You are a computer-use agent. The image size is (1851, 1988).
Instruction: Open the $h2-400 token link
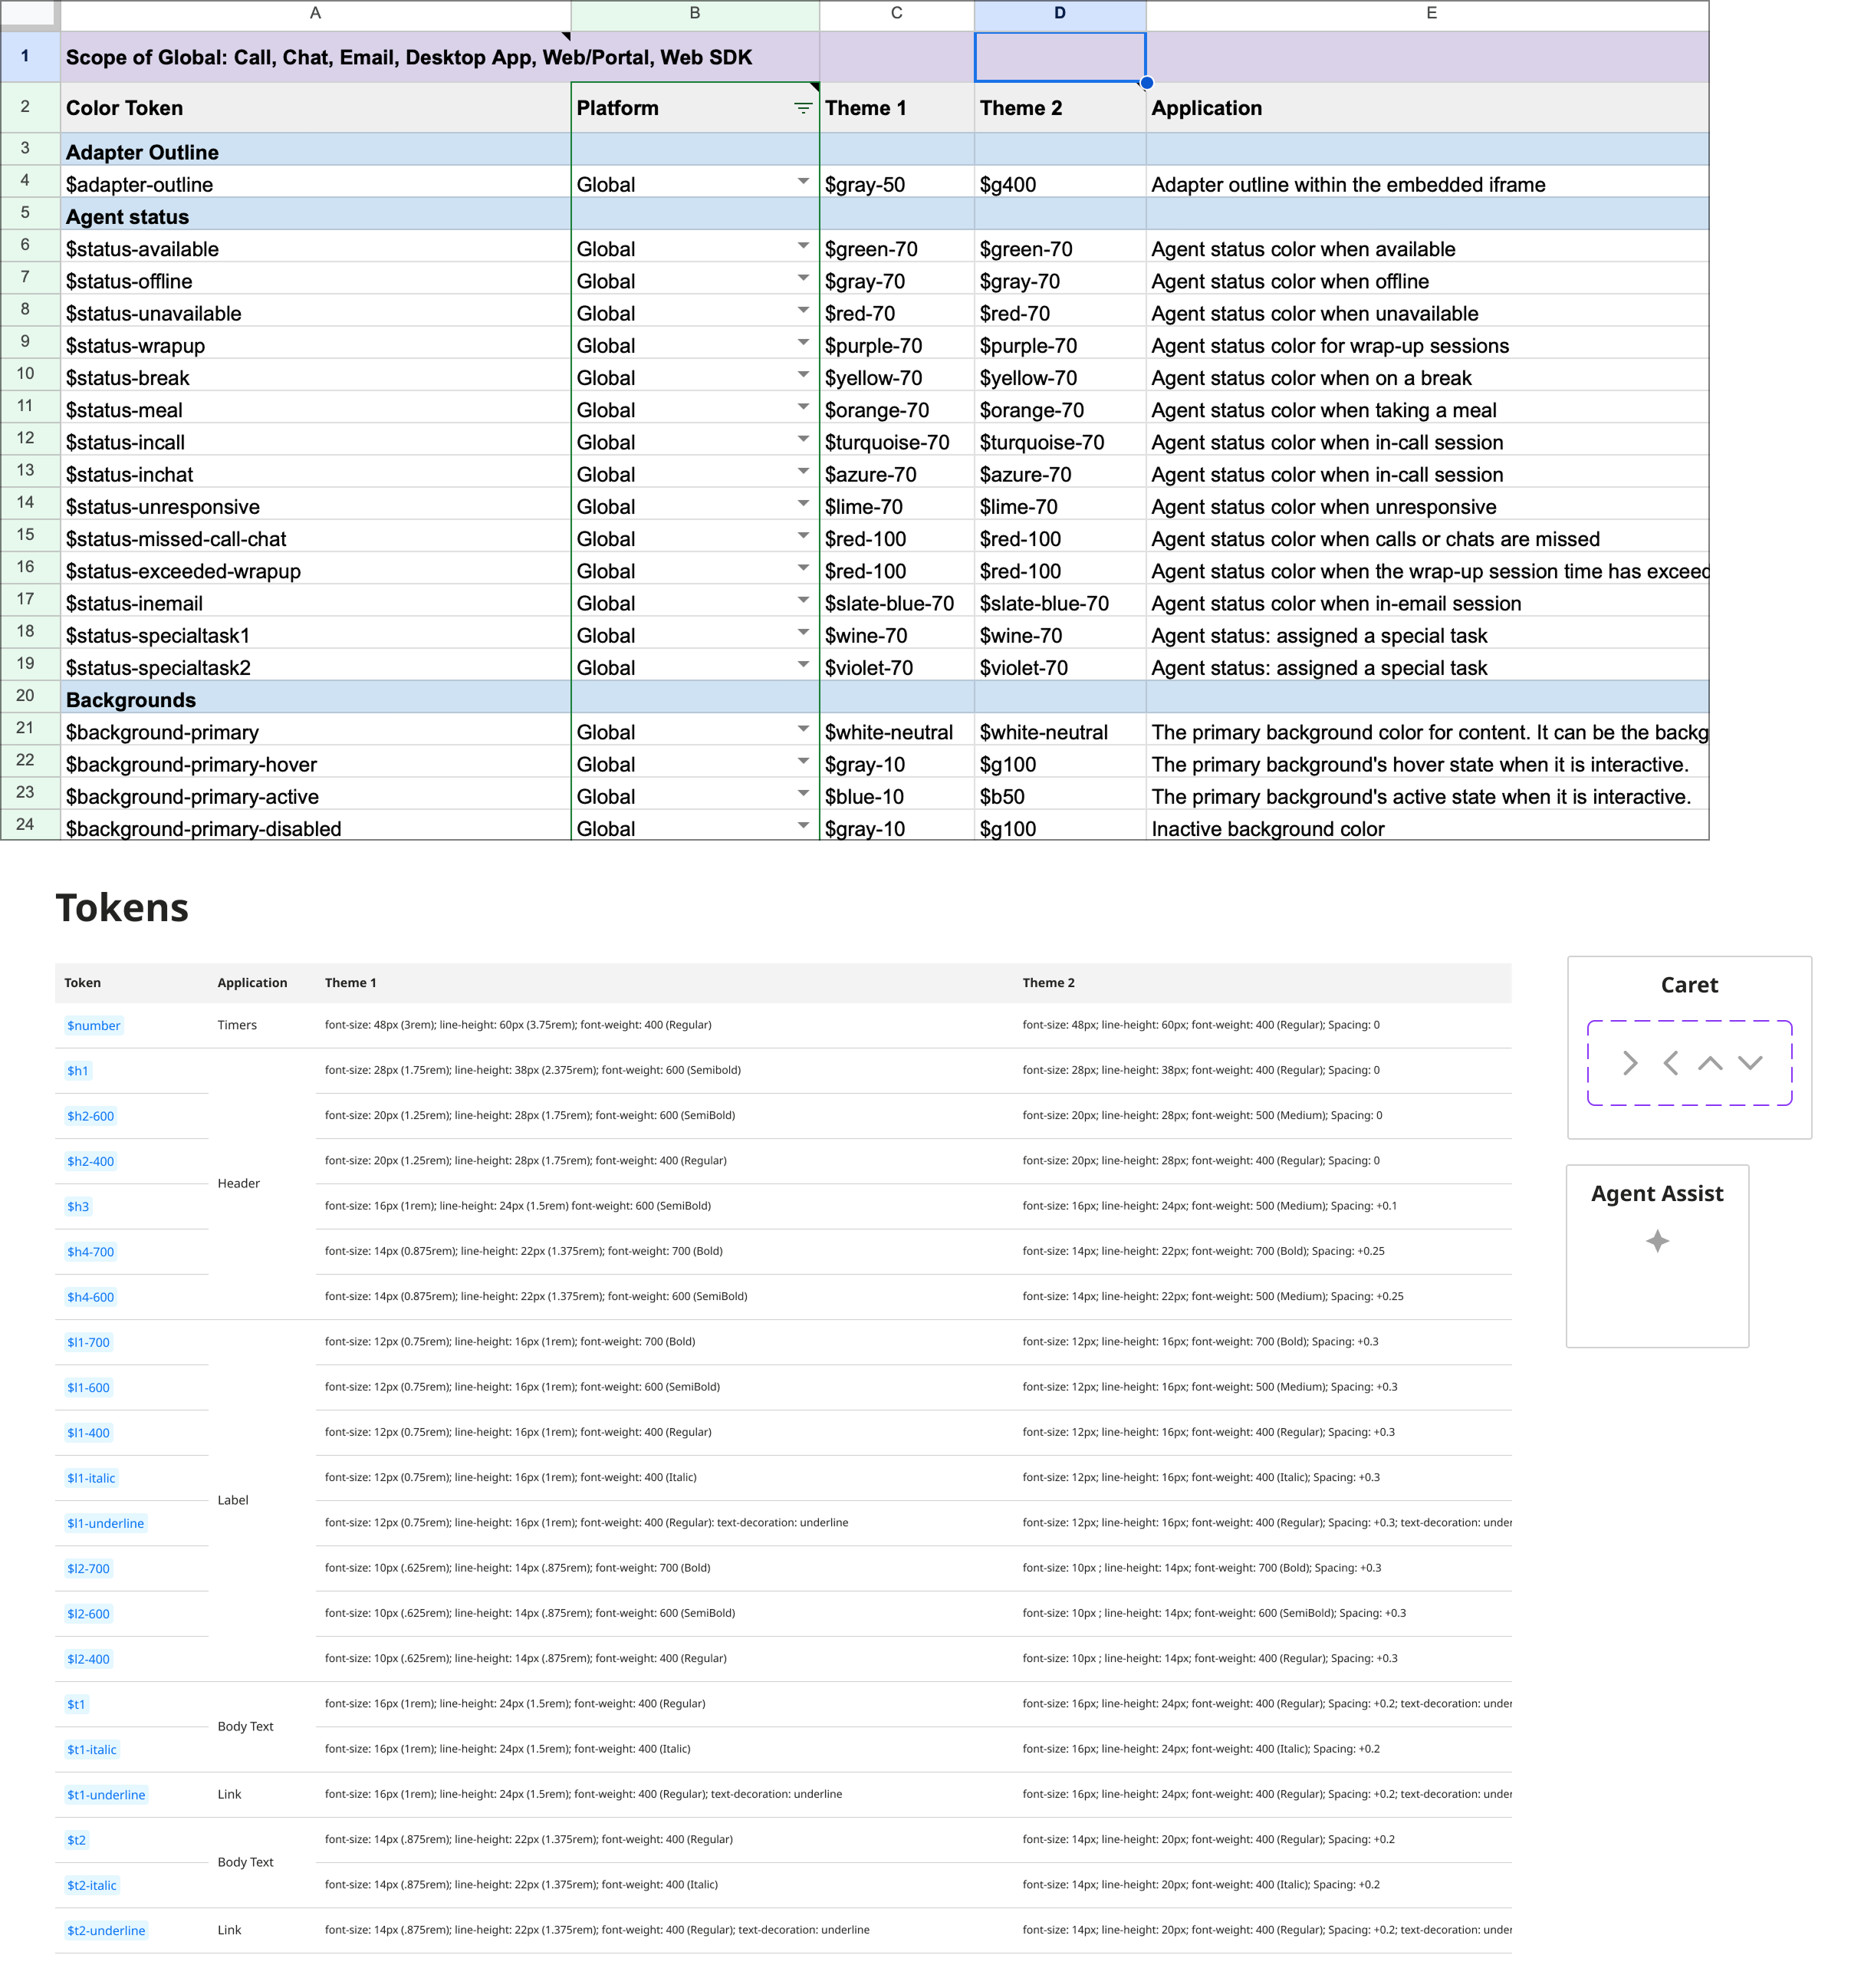pyautogui.click(x=90, y=1161)
